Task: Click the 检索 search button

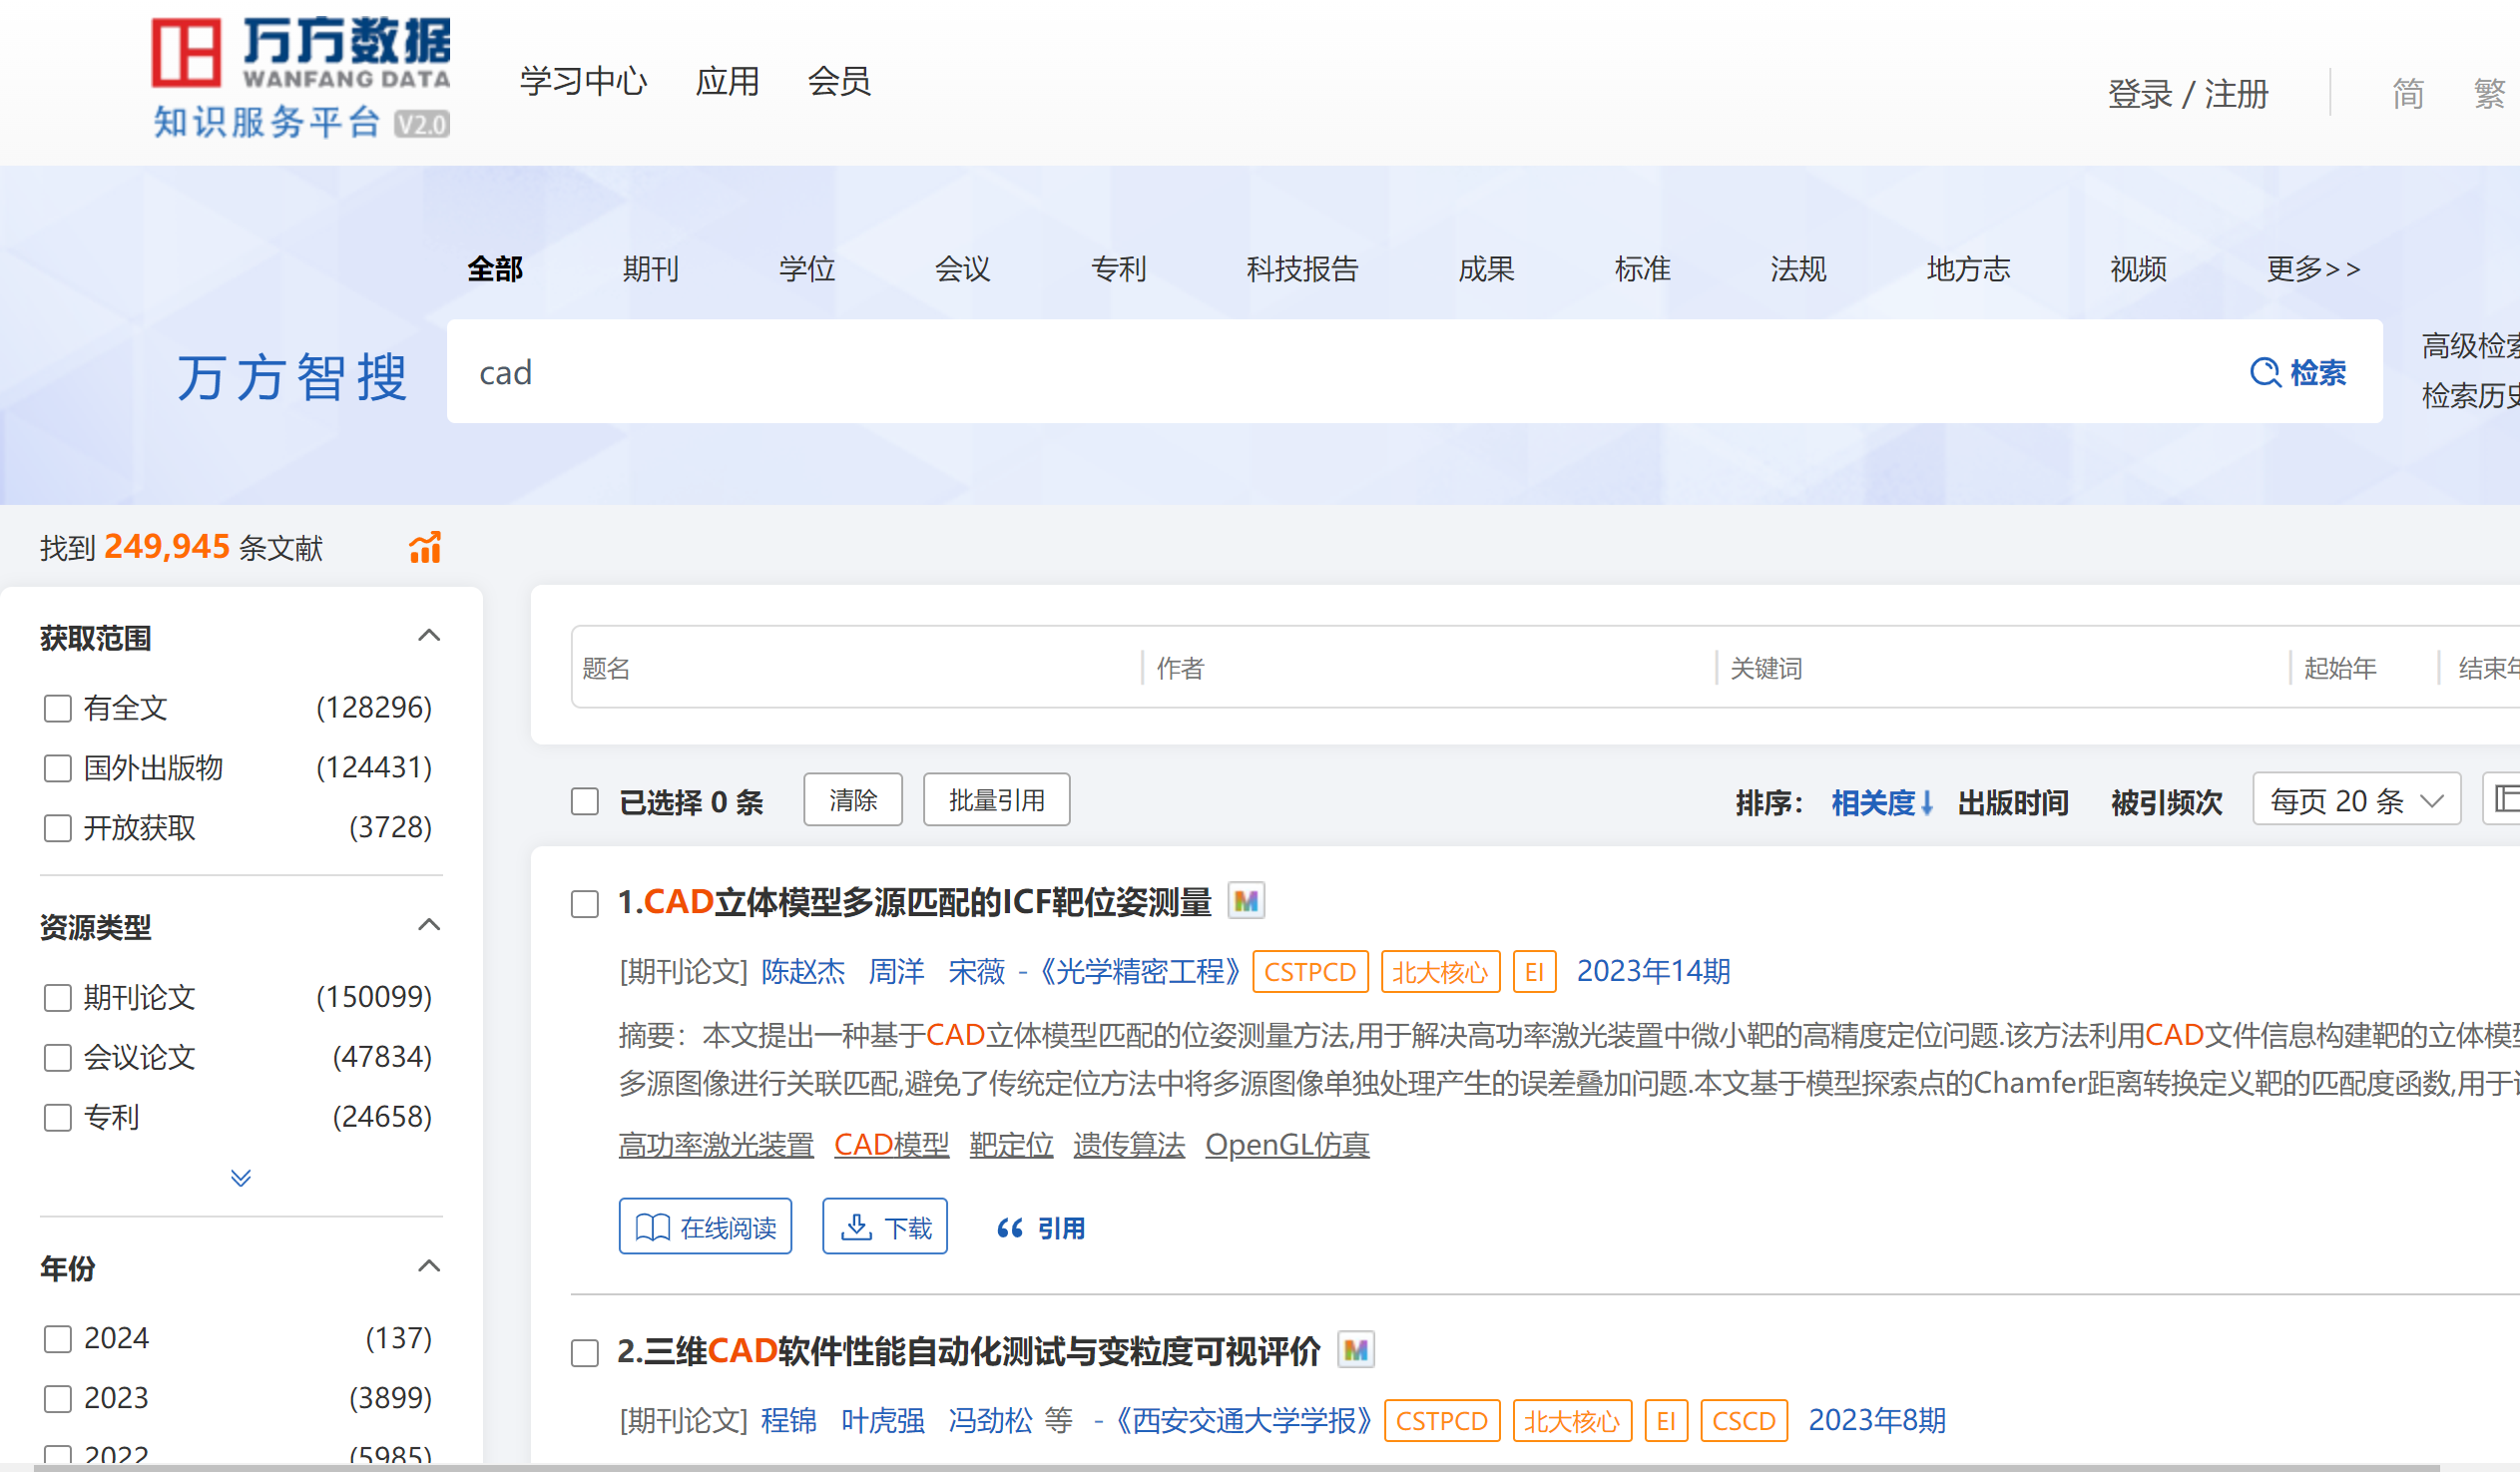Action: click(x=2298, y=372)
